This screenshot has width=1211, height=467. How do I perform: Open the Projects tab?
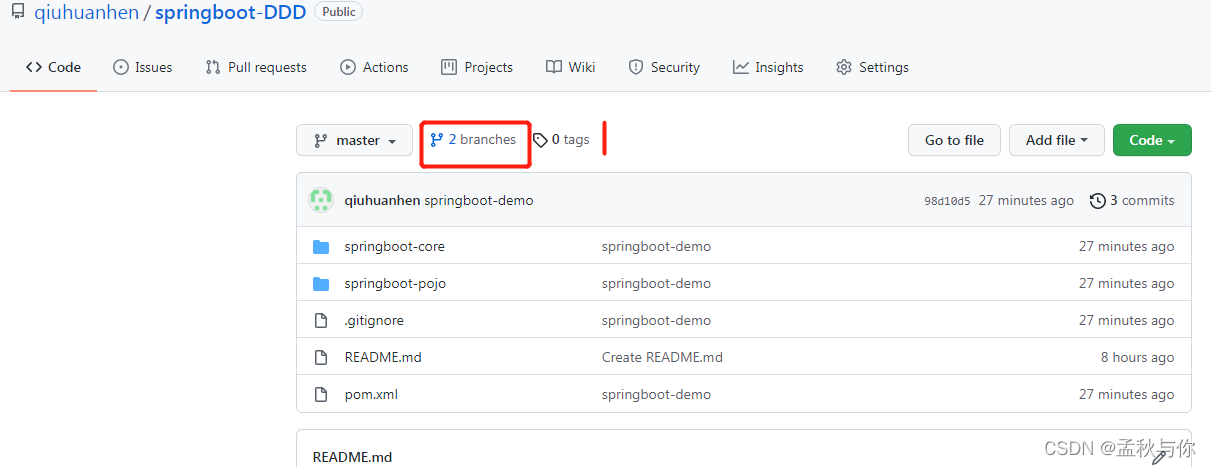[x=477, y=67]
